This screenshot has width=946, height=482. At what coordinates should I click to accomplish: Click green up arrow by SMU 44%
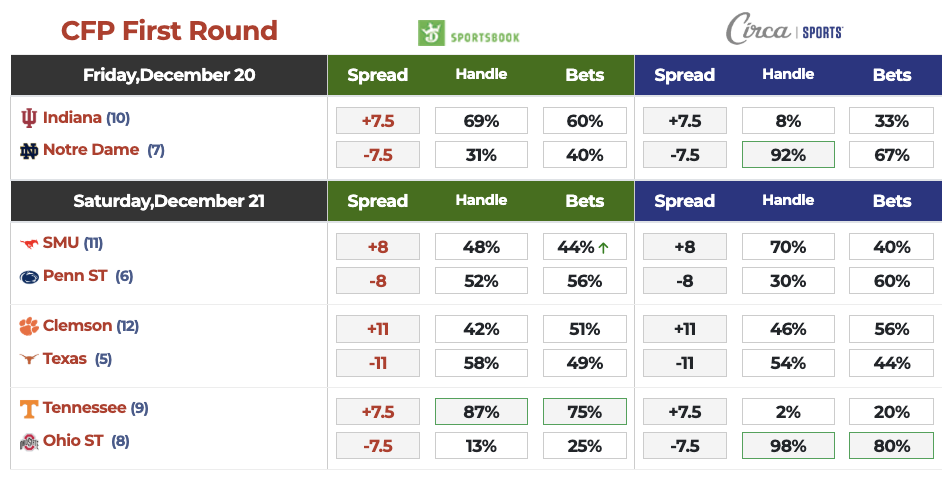pos(604,247)
